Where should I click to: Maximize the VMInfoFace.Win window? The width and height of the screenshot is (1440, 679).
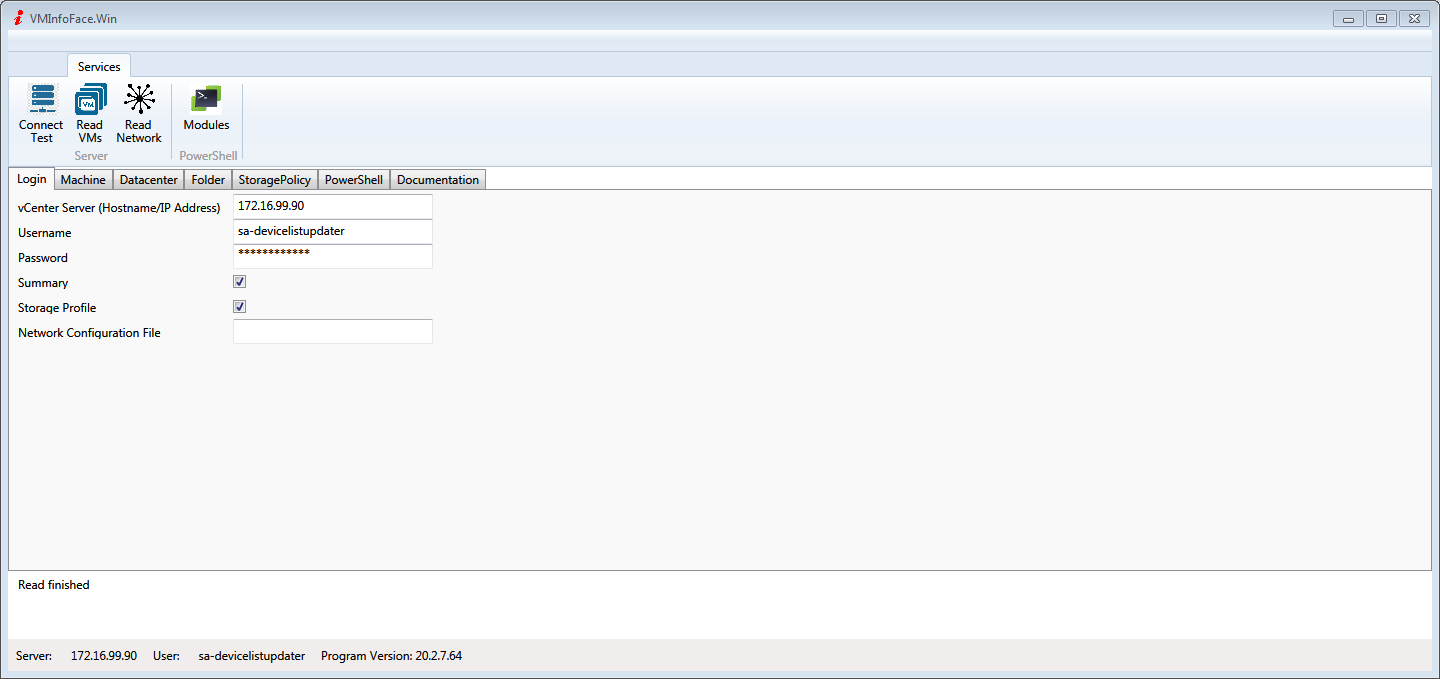point(1381,18)
